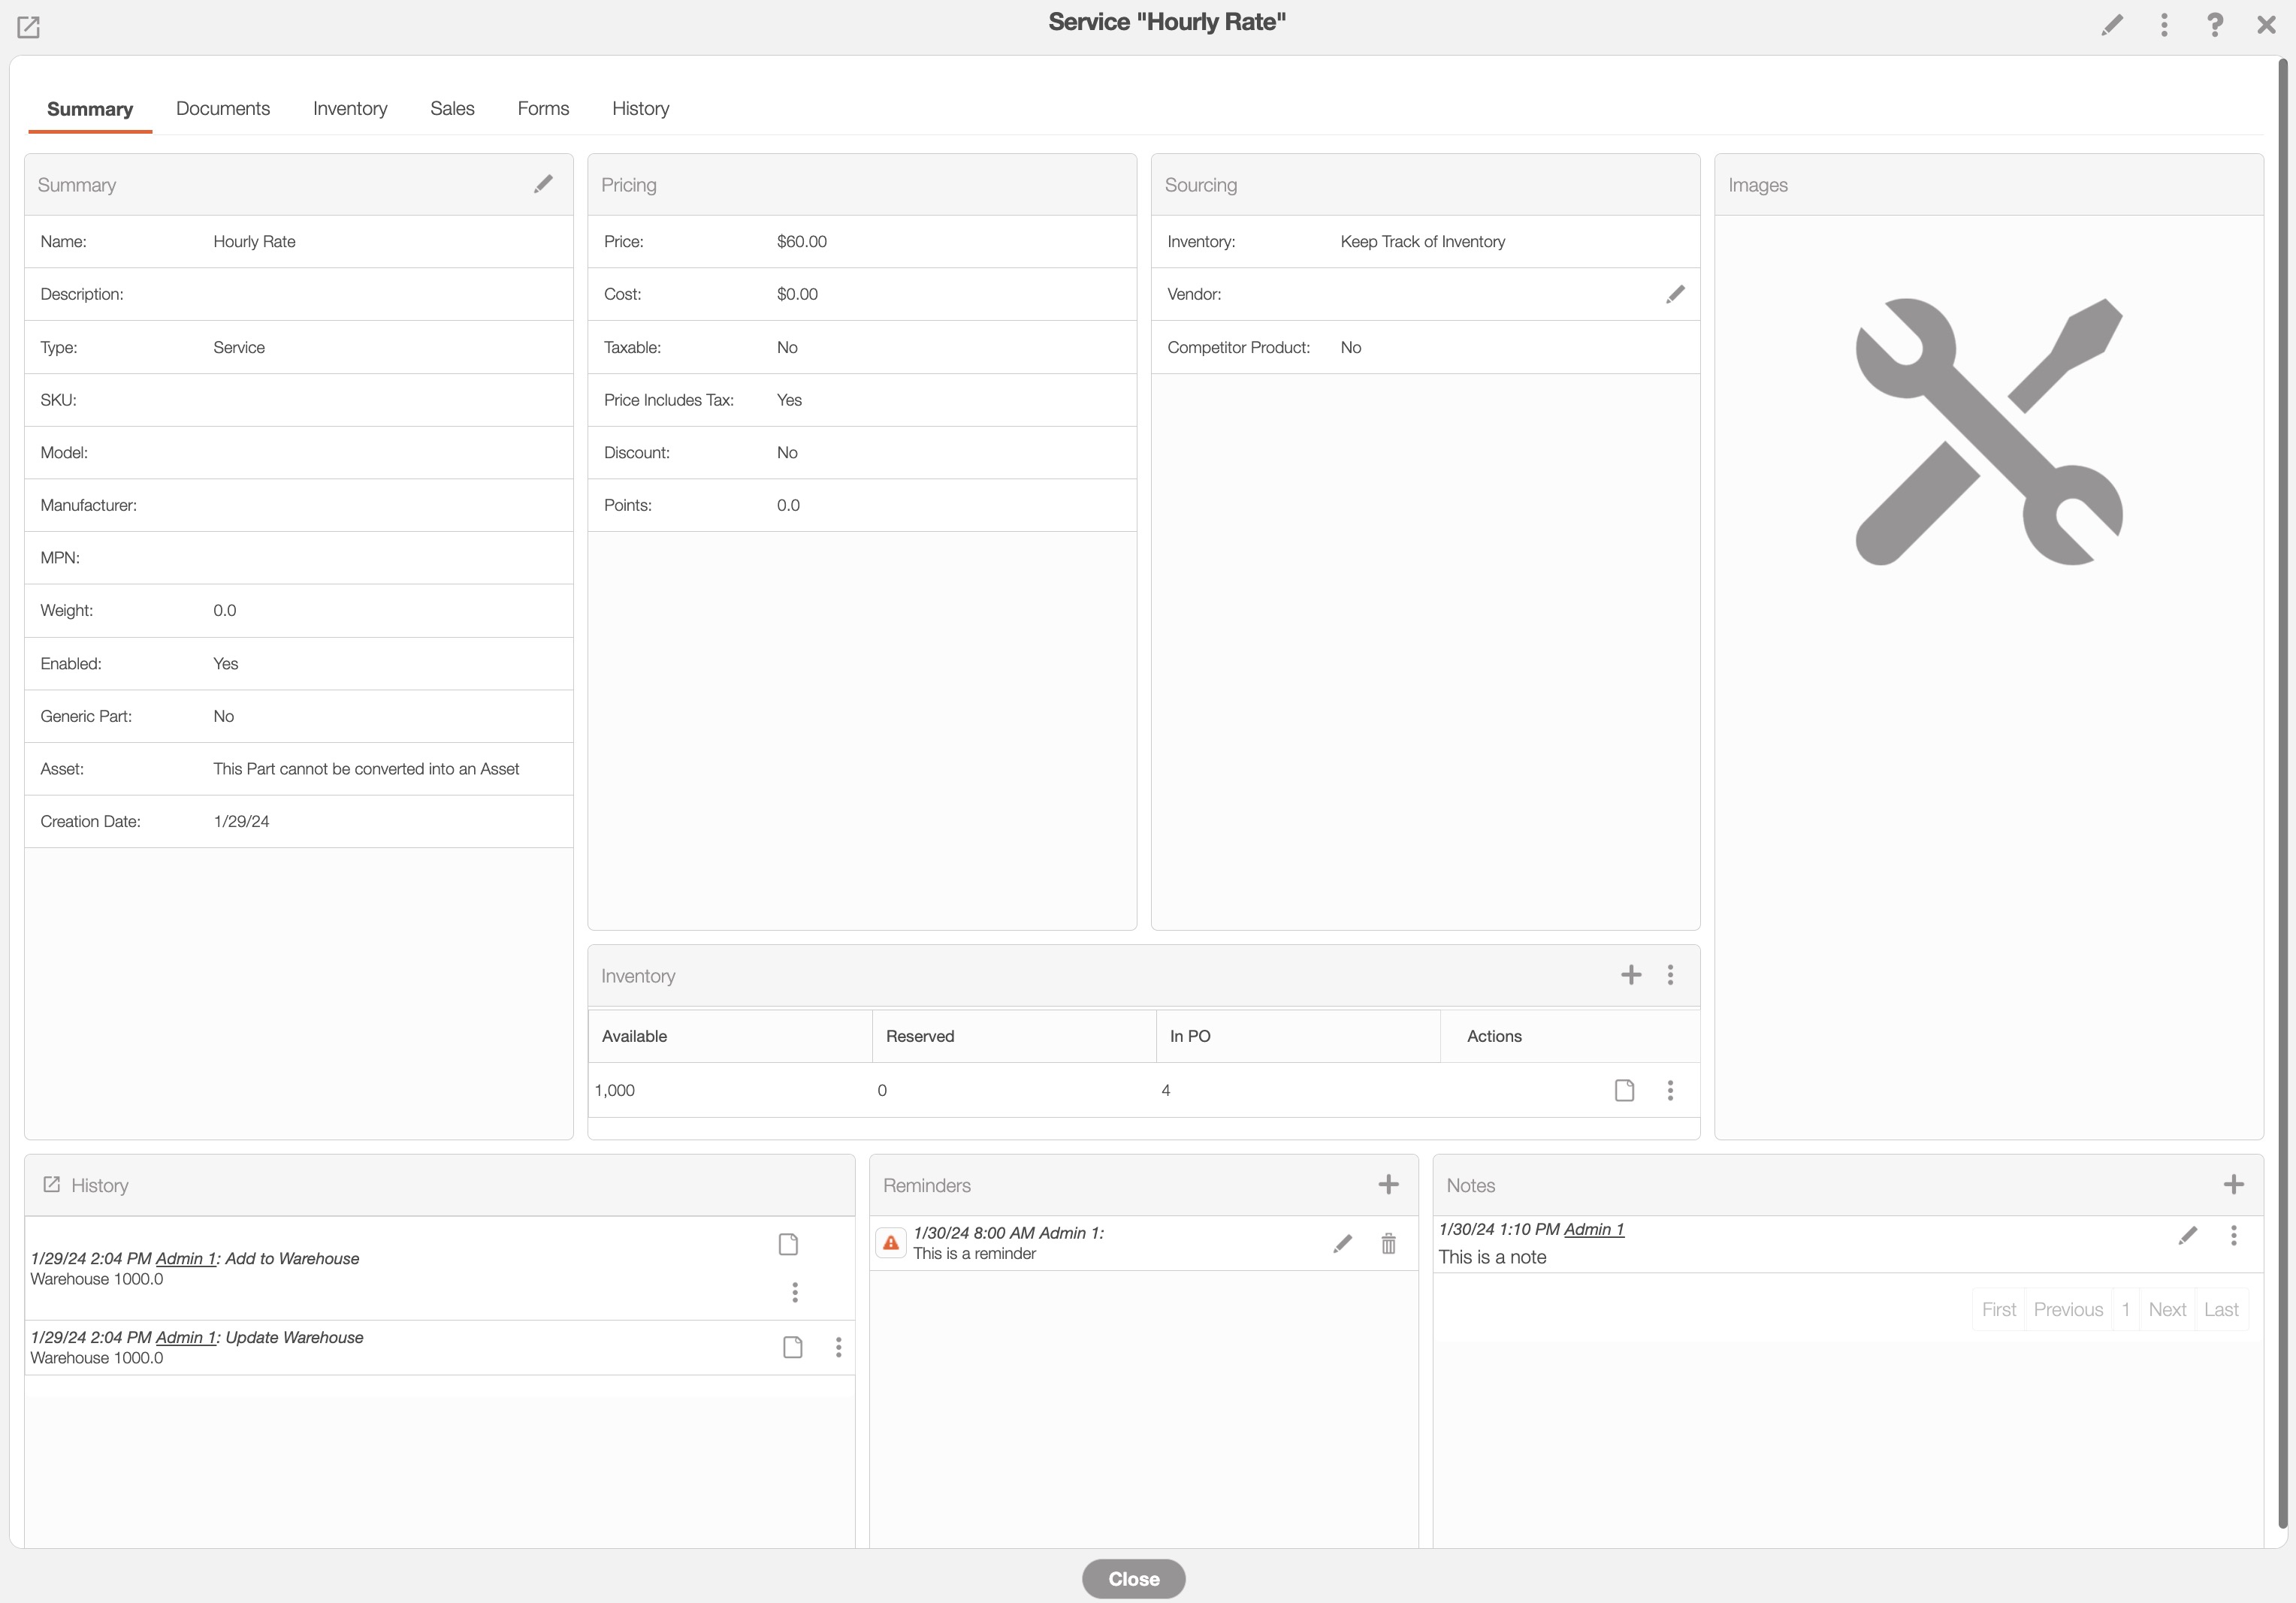Edit the reminder with pencil icon
Viewport: 2296px width, 1603px height.
point(1342,1243)
